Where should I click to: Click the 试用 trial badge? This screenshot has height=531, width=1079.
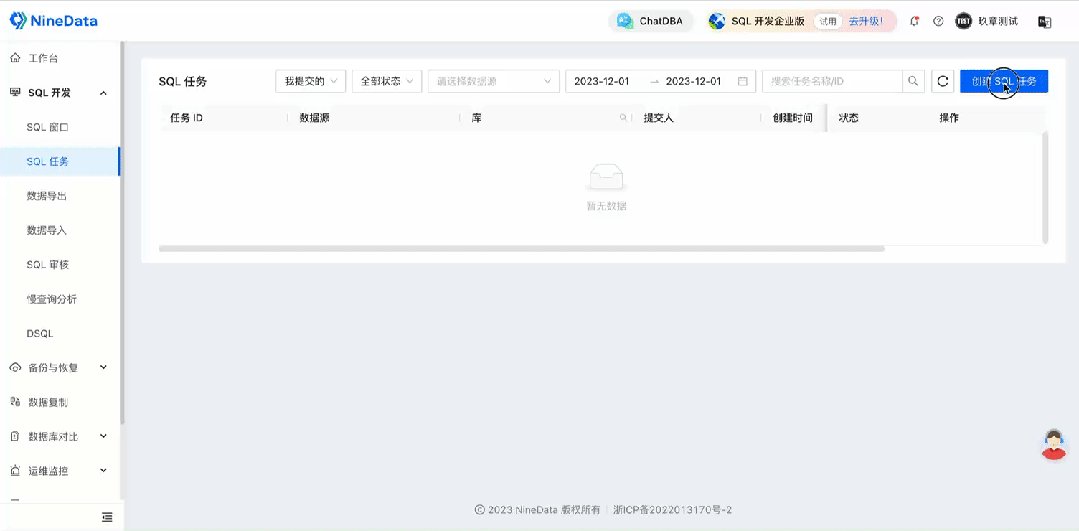[828, 21]
